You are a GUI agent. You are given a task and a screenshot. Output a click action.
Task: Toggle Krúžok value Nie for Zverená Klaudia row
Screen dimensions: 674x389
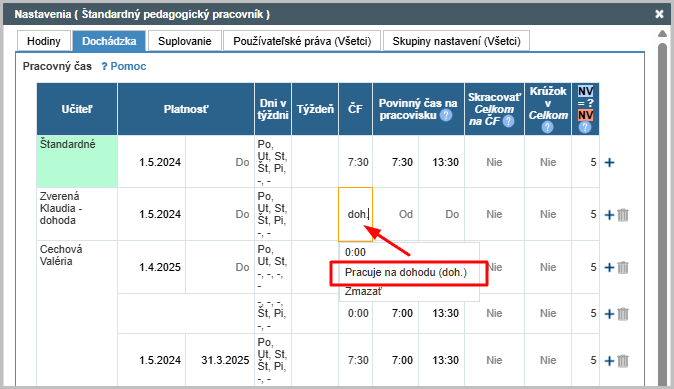click(x=548, y=214)
